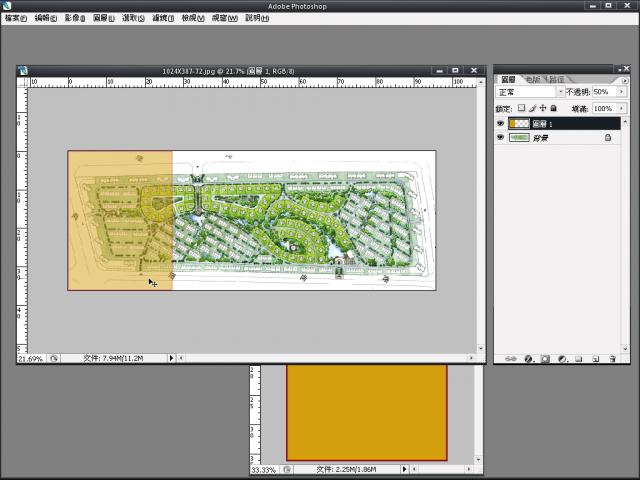Hide 圖層 1 using its eye icon
Viewport: 640px width, 480px height.
tap(501, 124)
